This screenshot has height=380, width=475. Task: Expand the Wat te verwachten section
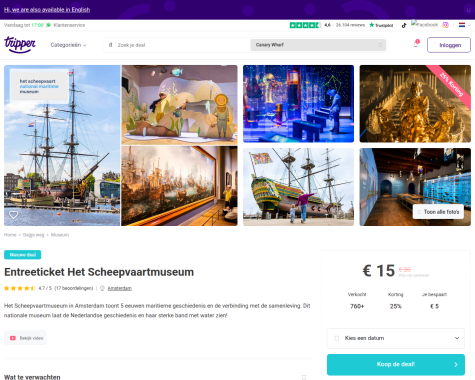pos(304,377)
